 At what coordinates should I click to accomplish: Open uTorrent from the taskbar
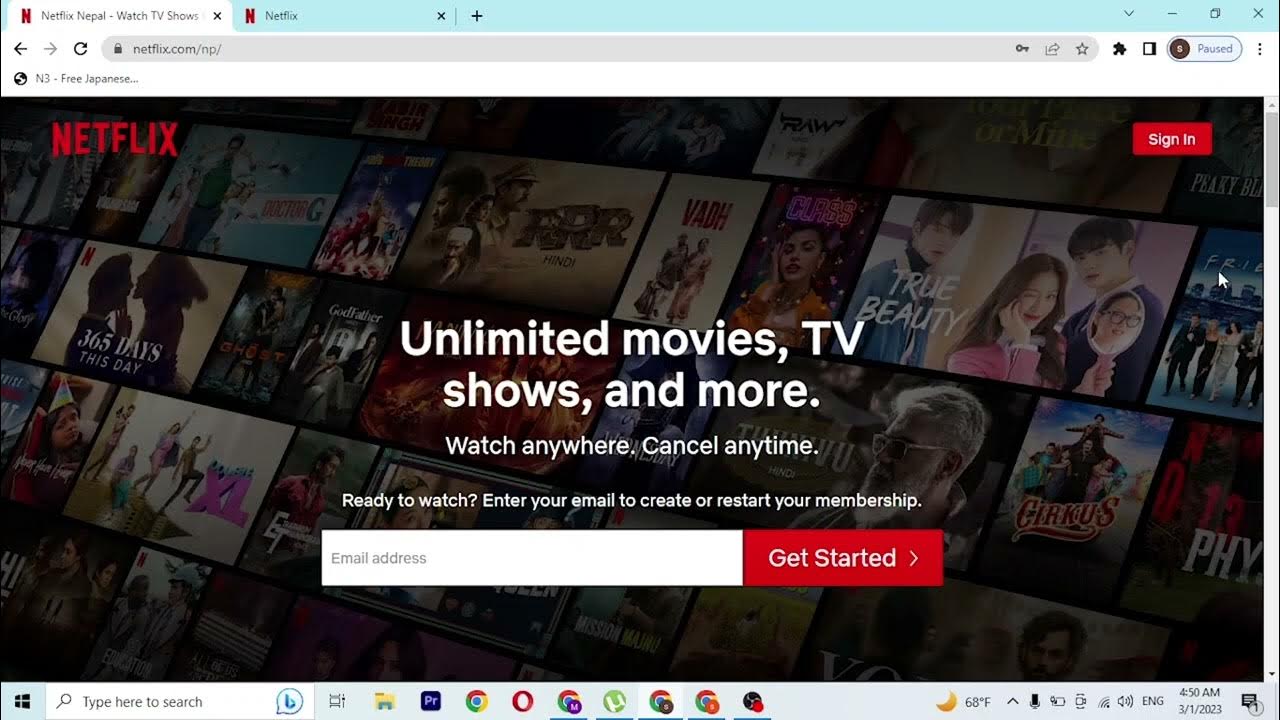pos(615,702)
